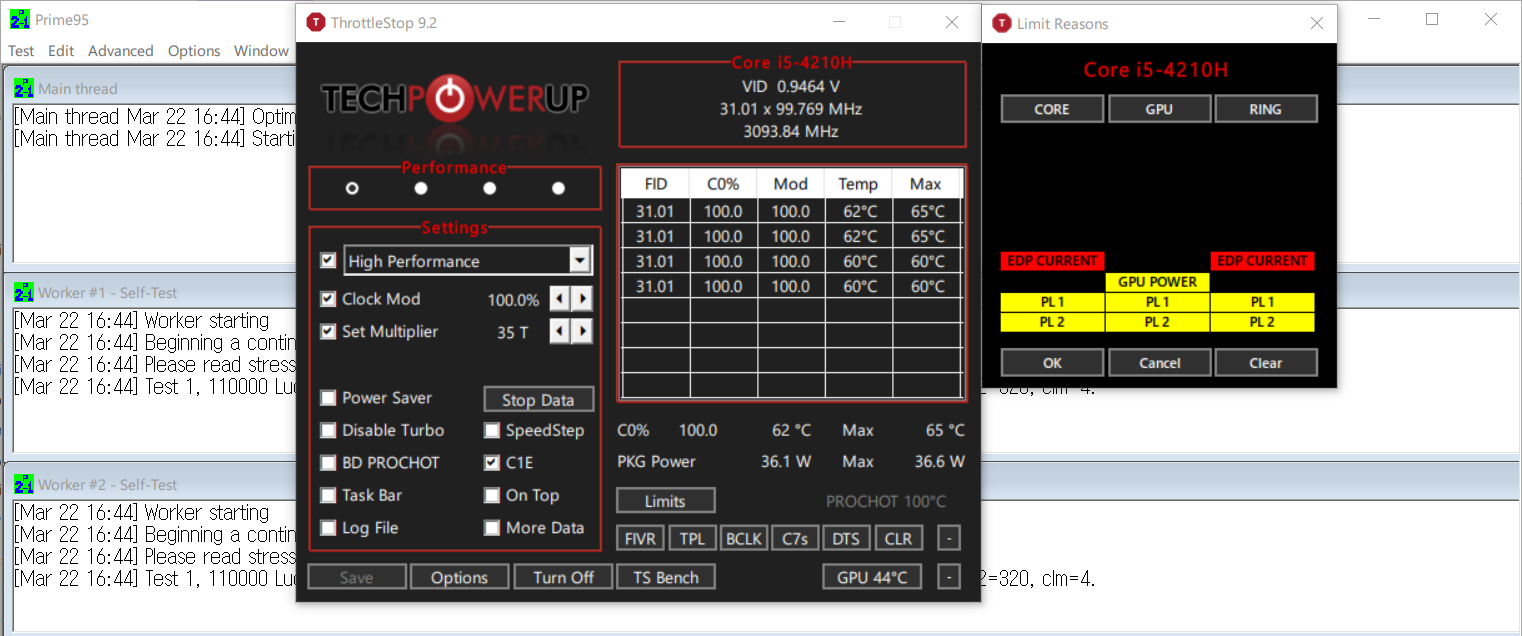1522x636 pixels.
Task: Click the CLR button to clear max values
Action: [x=898, y=538]
